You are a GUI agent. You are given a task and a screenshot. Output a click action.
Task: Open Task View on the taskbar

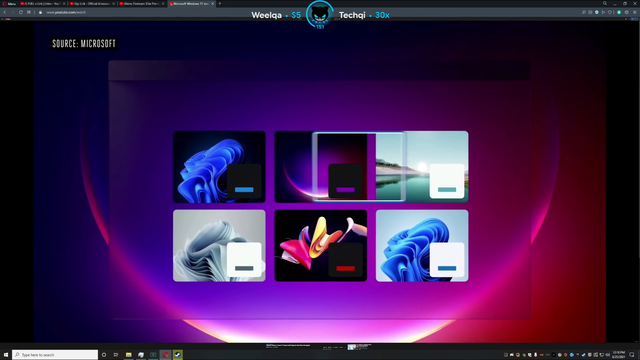[116, 355]
